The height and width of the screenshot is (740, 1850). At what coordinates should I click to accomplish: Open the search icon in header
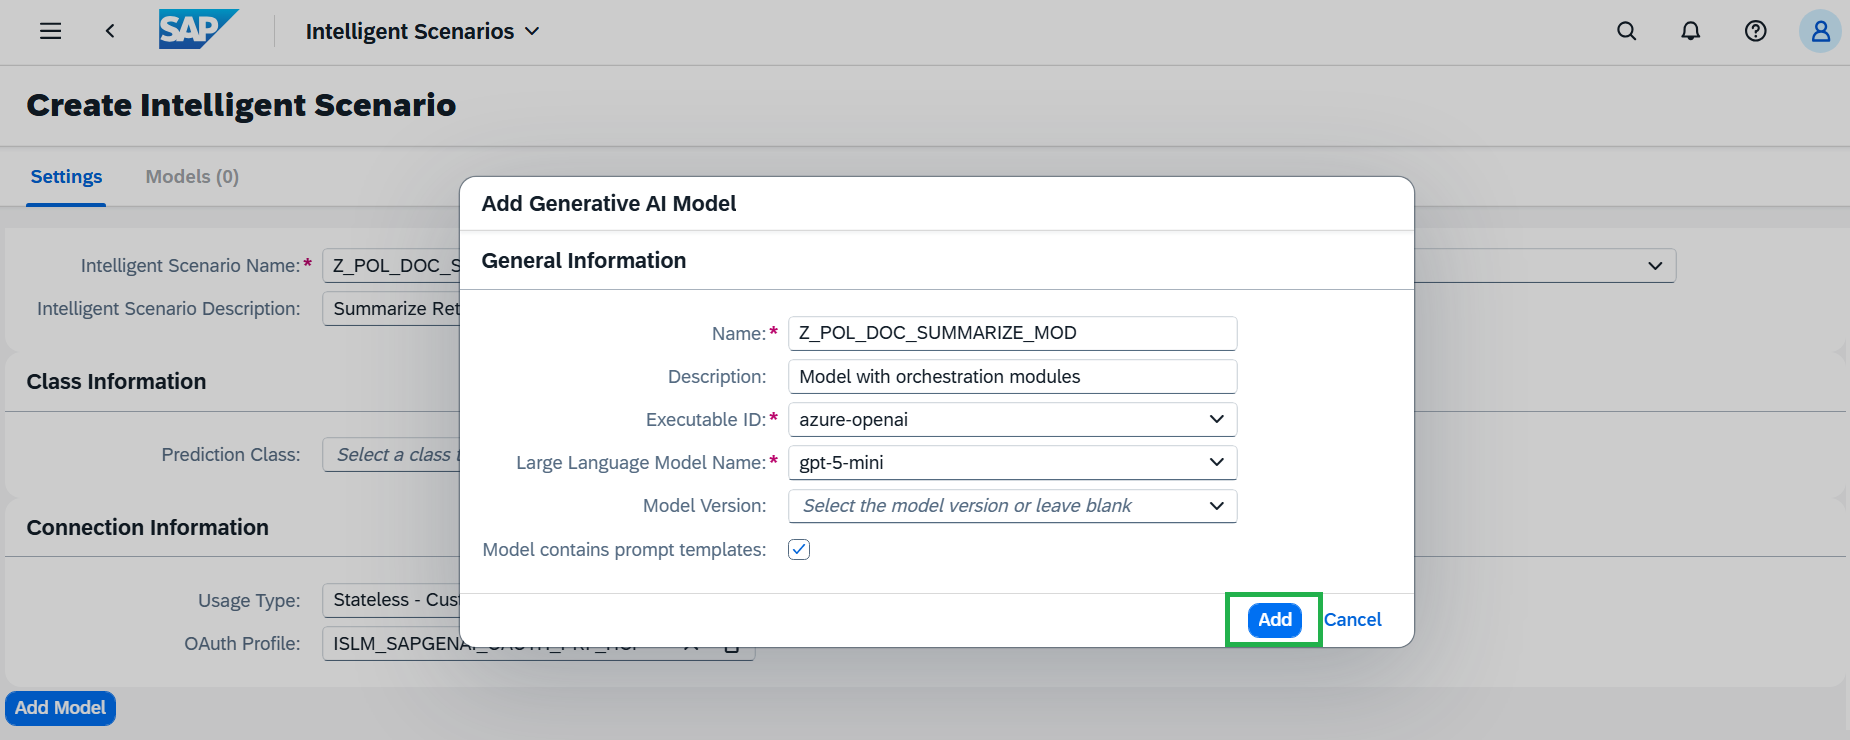tap(1627, 31)
